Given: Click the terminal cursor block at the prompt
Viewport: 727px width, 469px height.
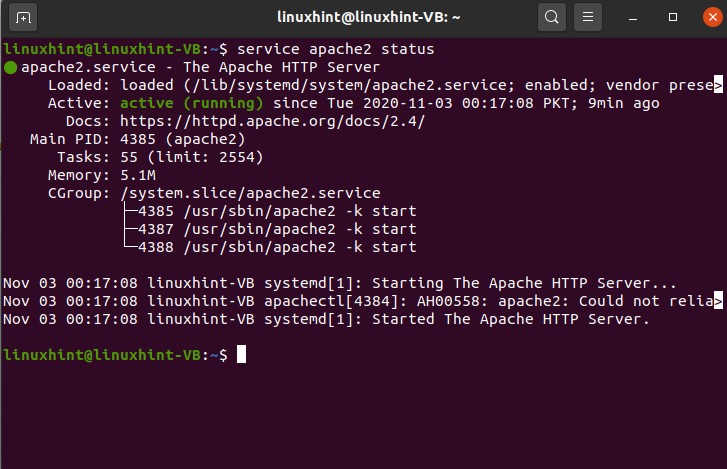Looking at the screenshot, I should click(x=241, y=355).
